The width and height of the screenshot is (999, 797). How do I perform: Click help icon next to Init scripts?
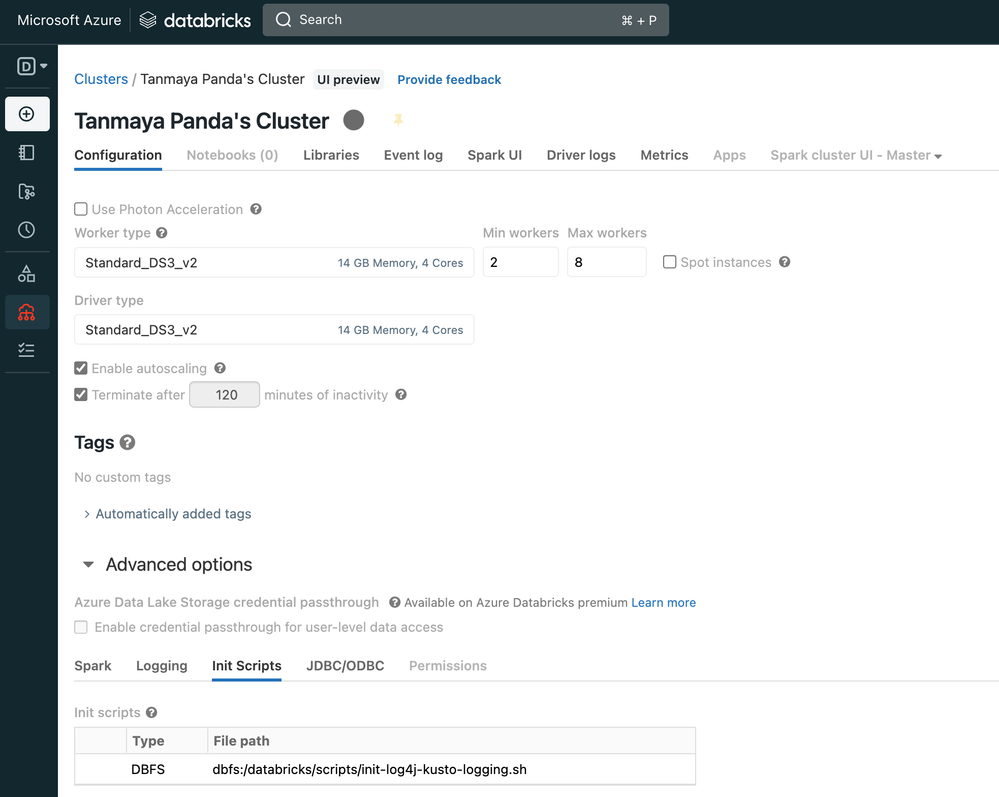[152, 712]
